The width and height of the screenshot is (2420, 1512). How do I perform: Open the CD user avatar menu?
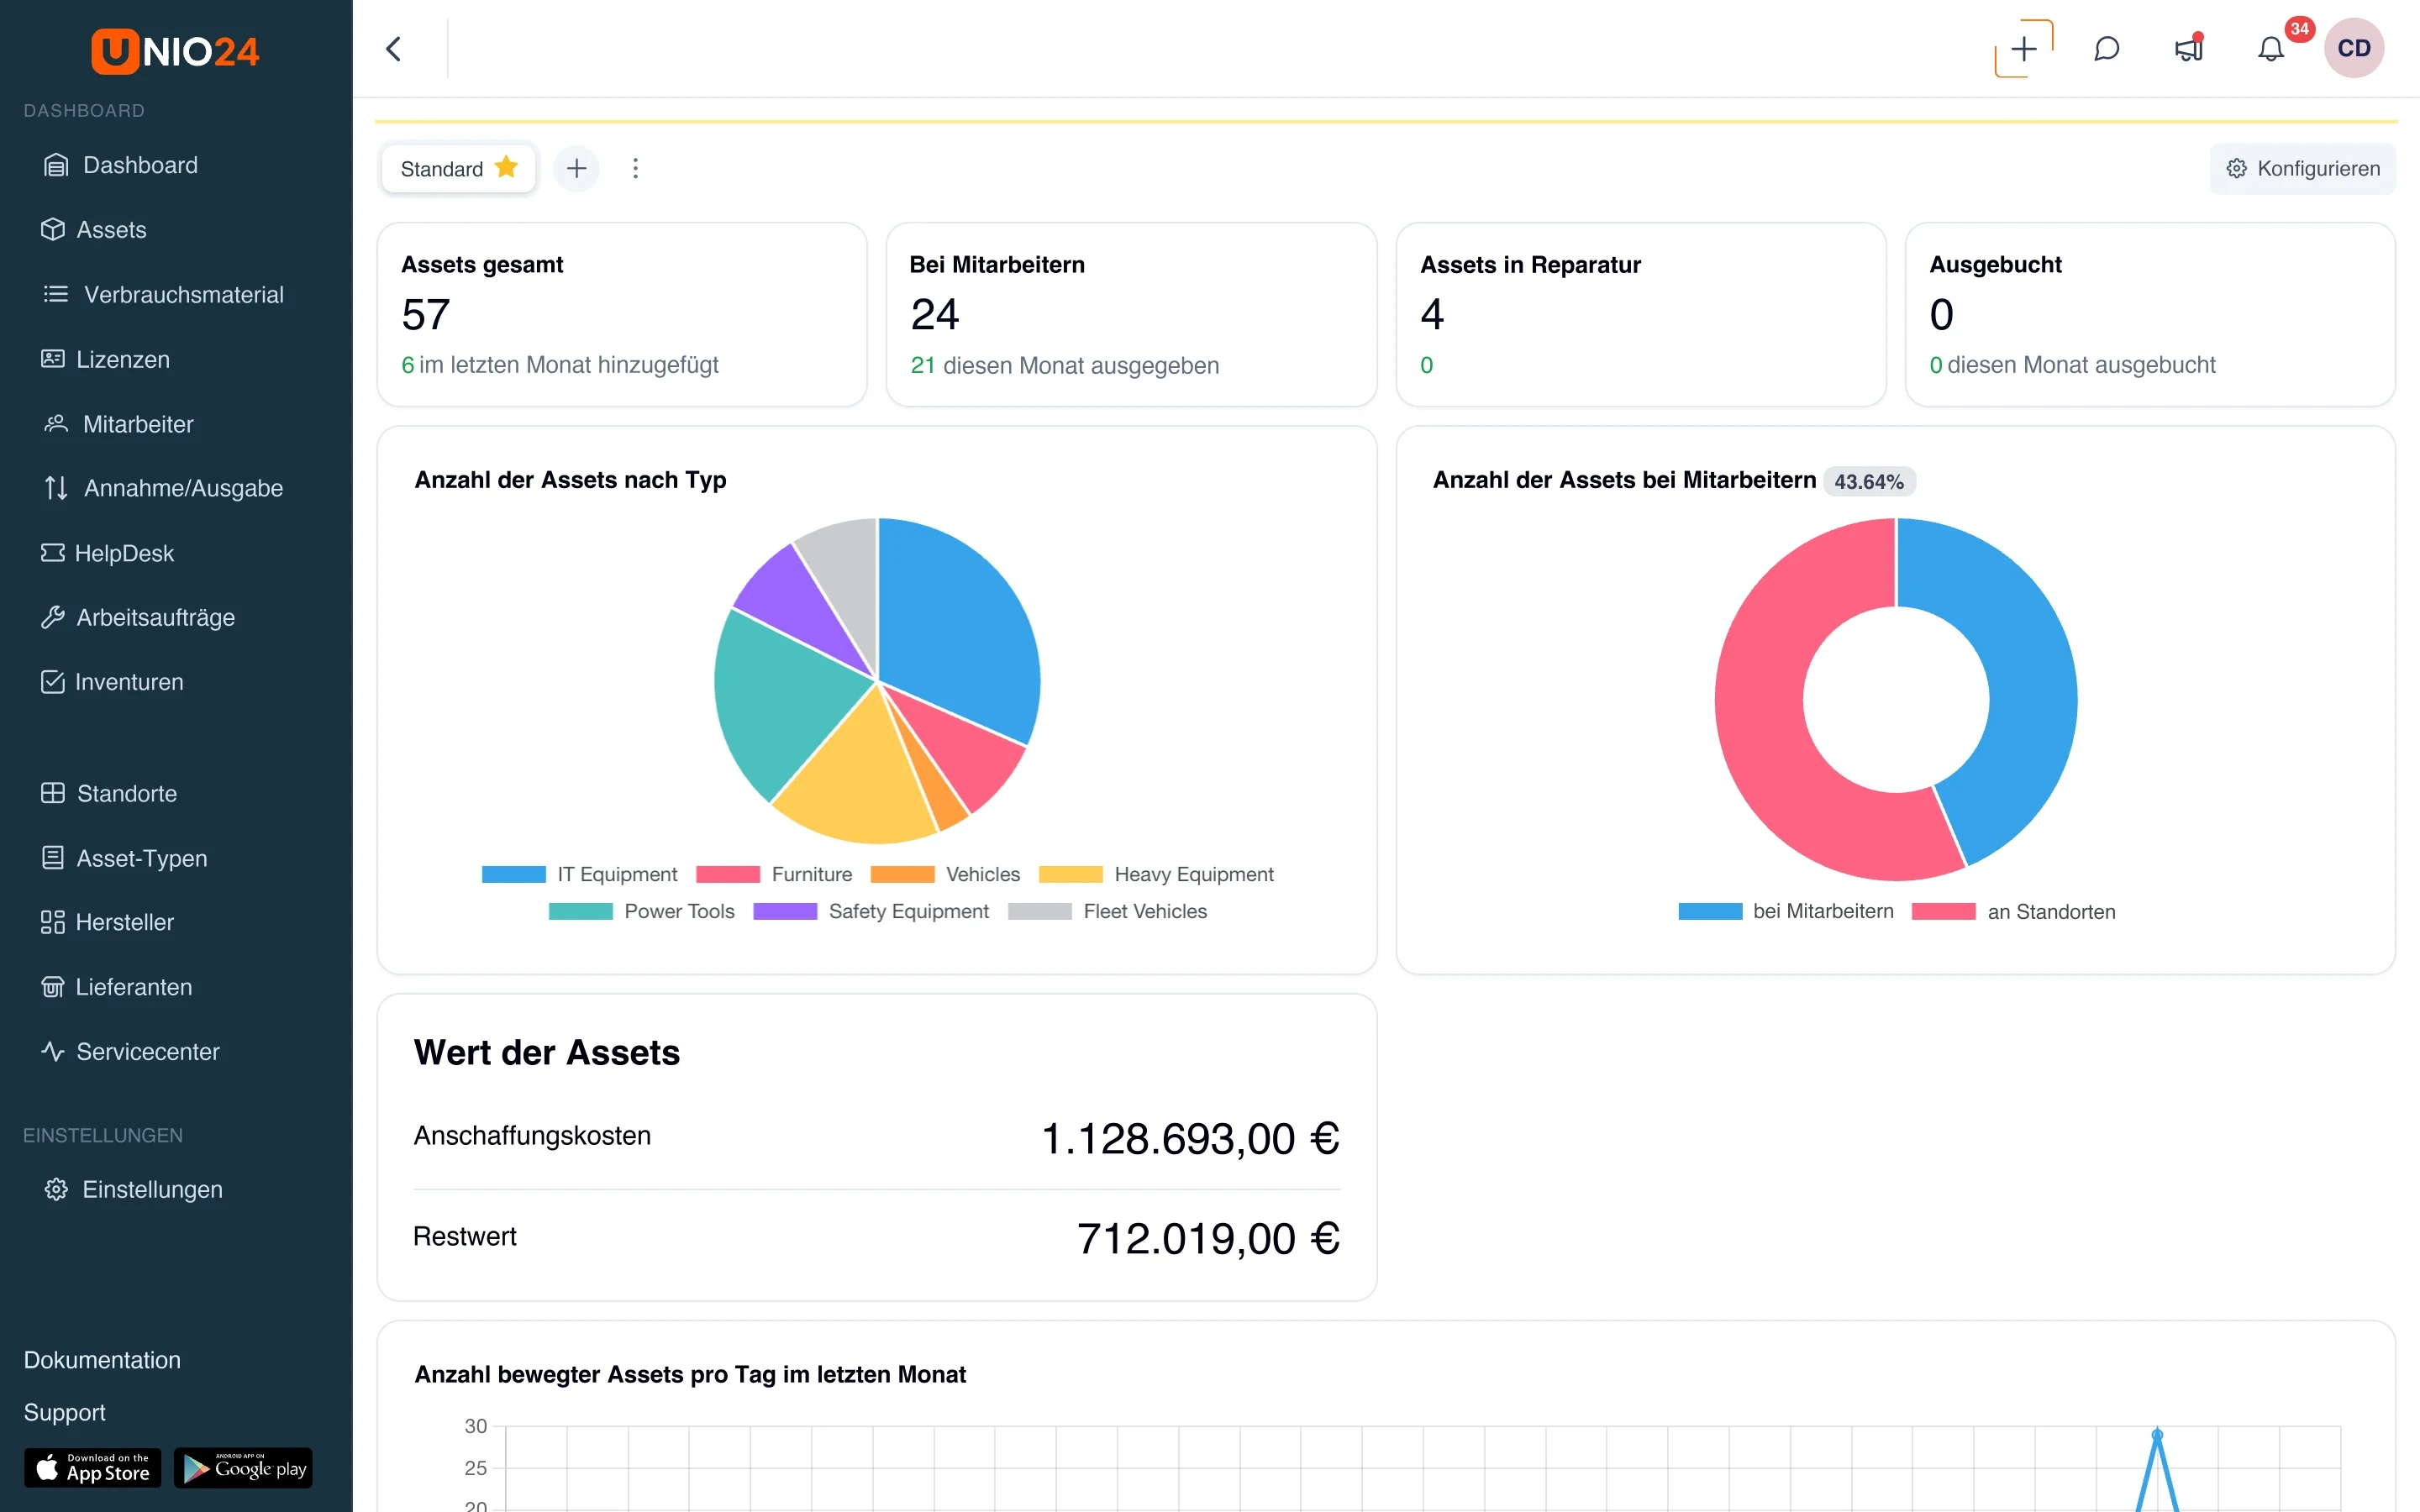pyautogui.click(x=2354, y=48)
